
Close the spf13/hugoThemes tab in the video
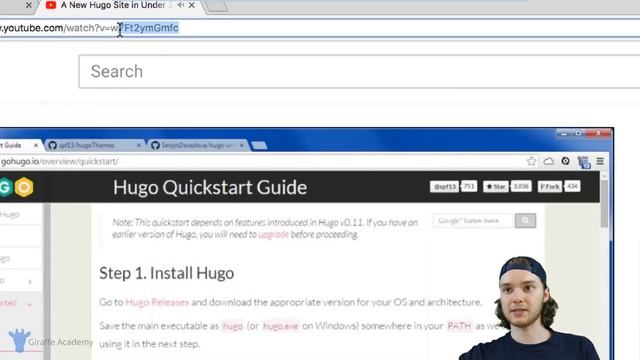139,145
